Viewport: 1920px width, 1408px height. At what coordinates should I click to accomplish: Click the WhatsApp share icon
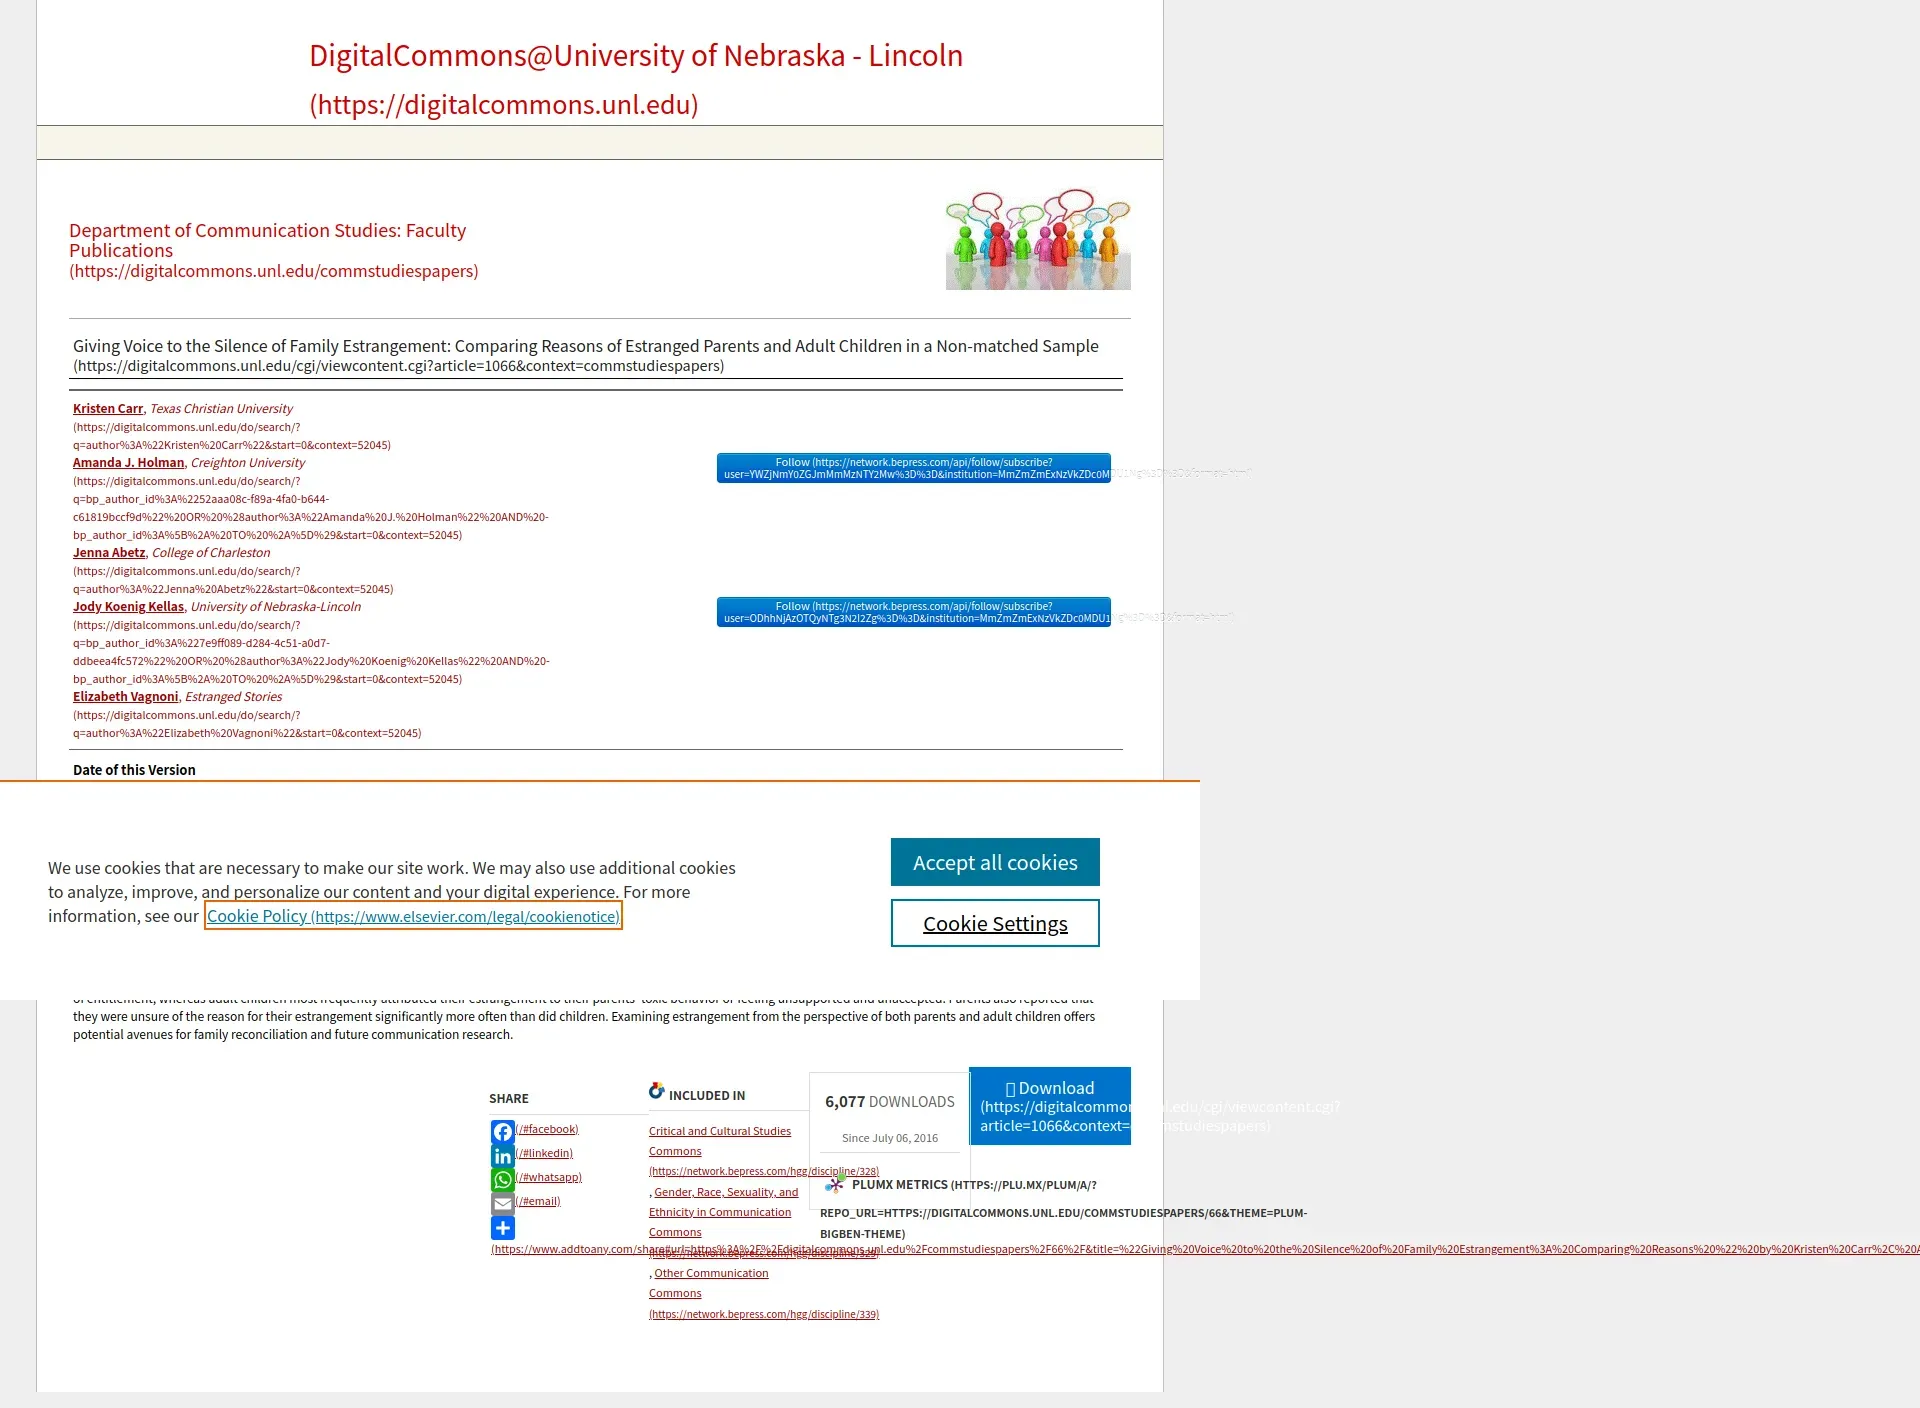point(503,1179)
